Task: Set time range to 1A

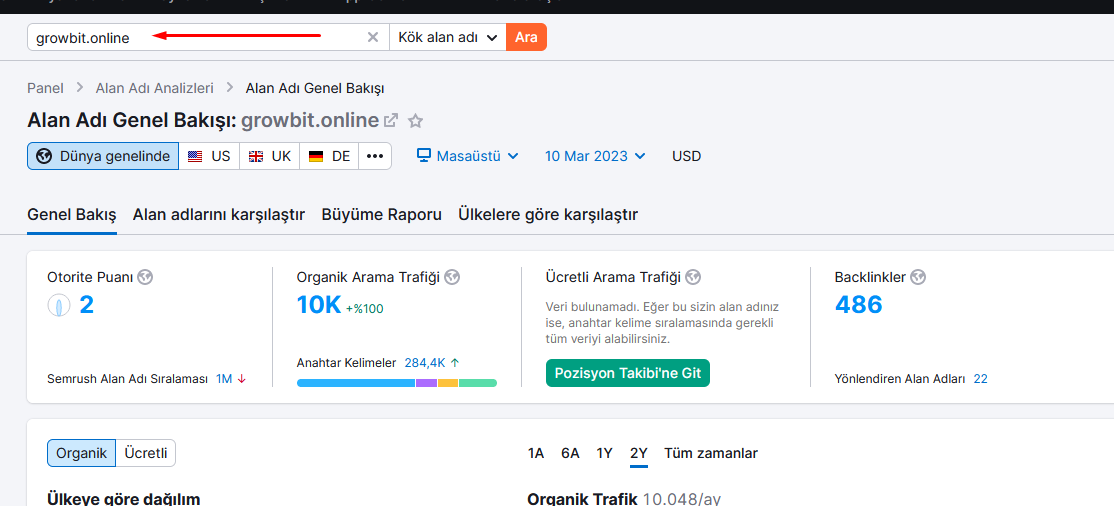Action: pos(536,453)
